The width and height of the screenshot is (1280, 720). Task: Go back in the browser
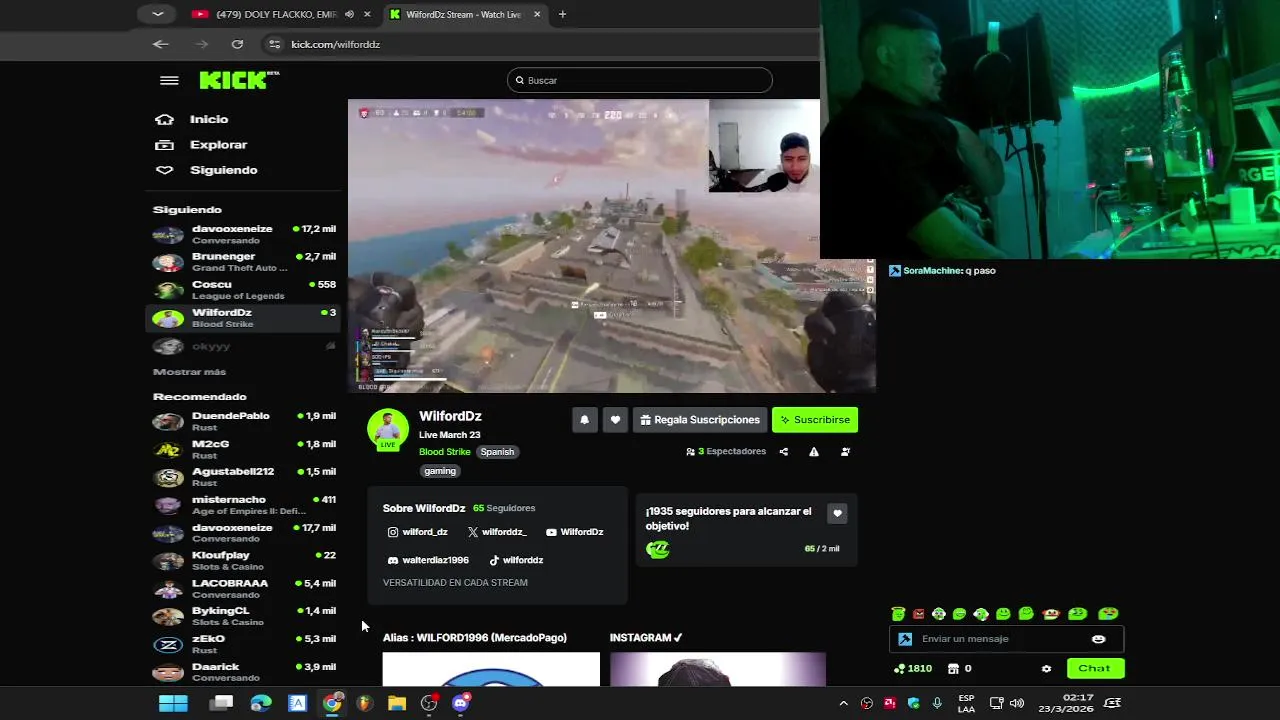tap(161, 44)
